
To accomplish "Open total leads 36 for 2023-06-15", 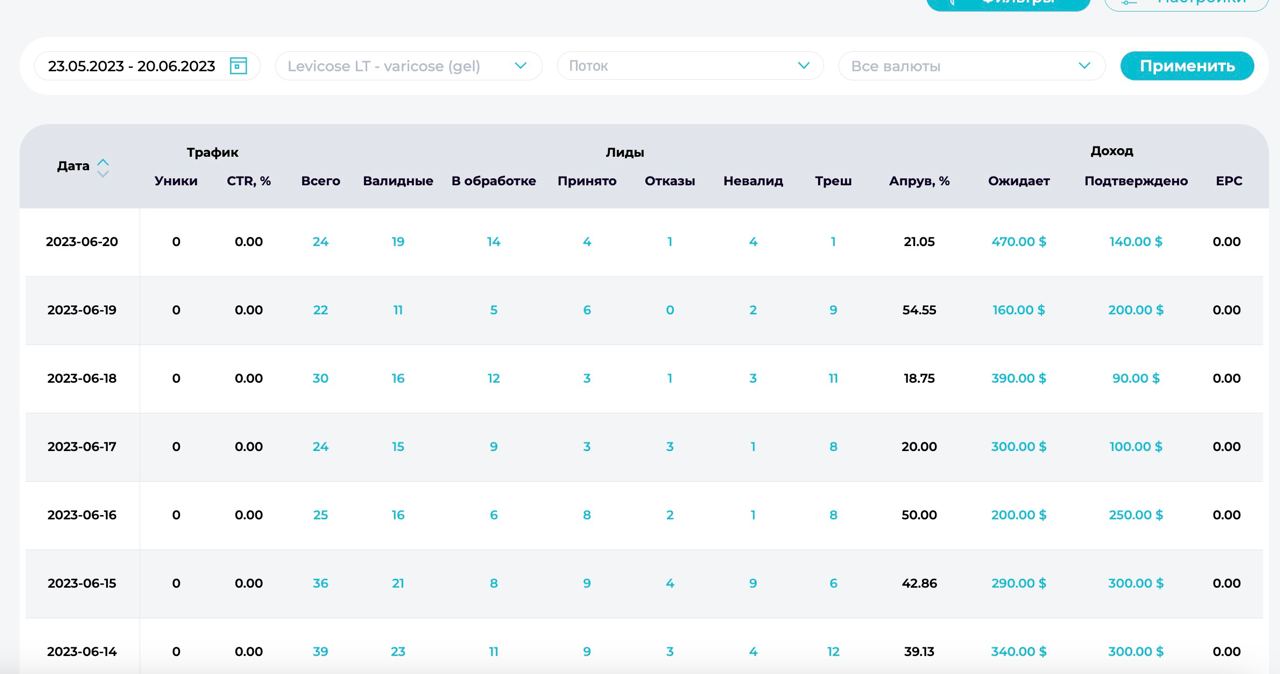I will (320, 583).
